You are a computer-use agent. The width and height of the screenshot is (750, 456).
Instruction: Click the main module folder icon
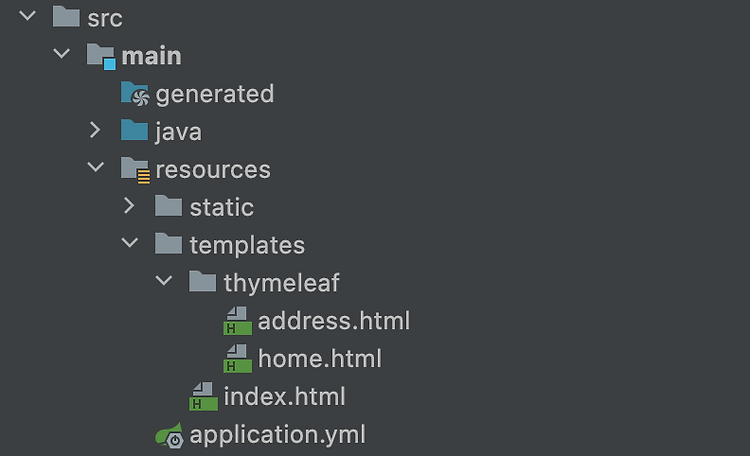pos(101,56)
